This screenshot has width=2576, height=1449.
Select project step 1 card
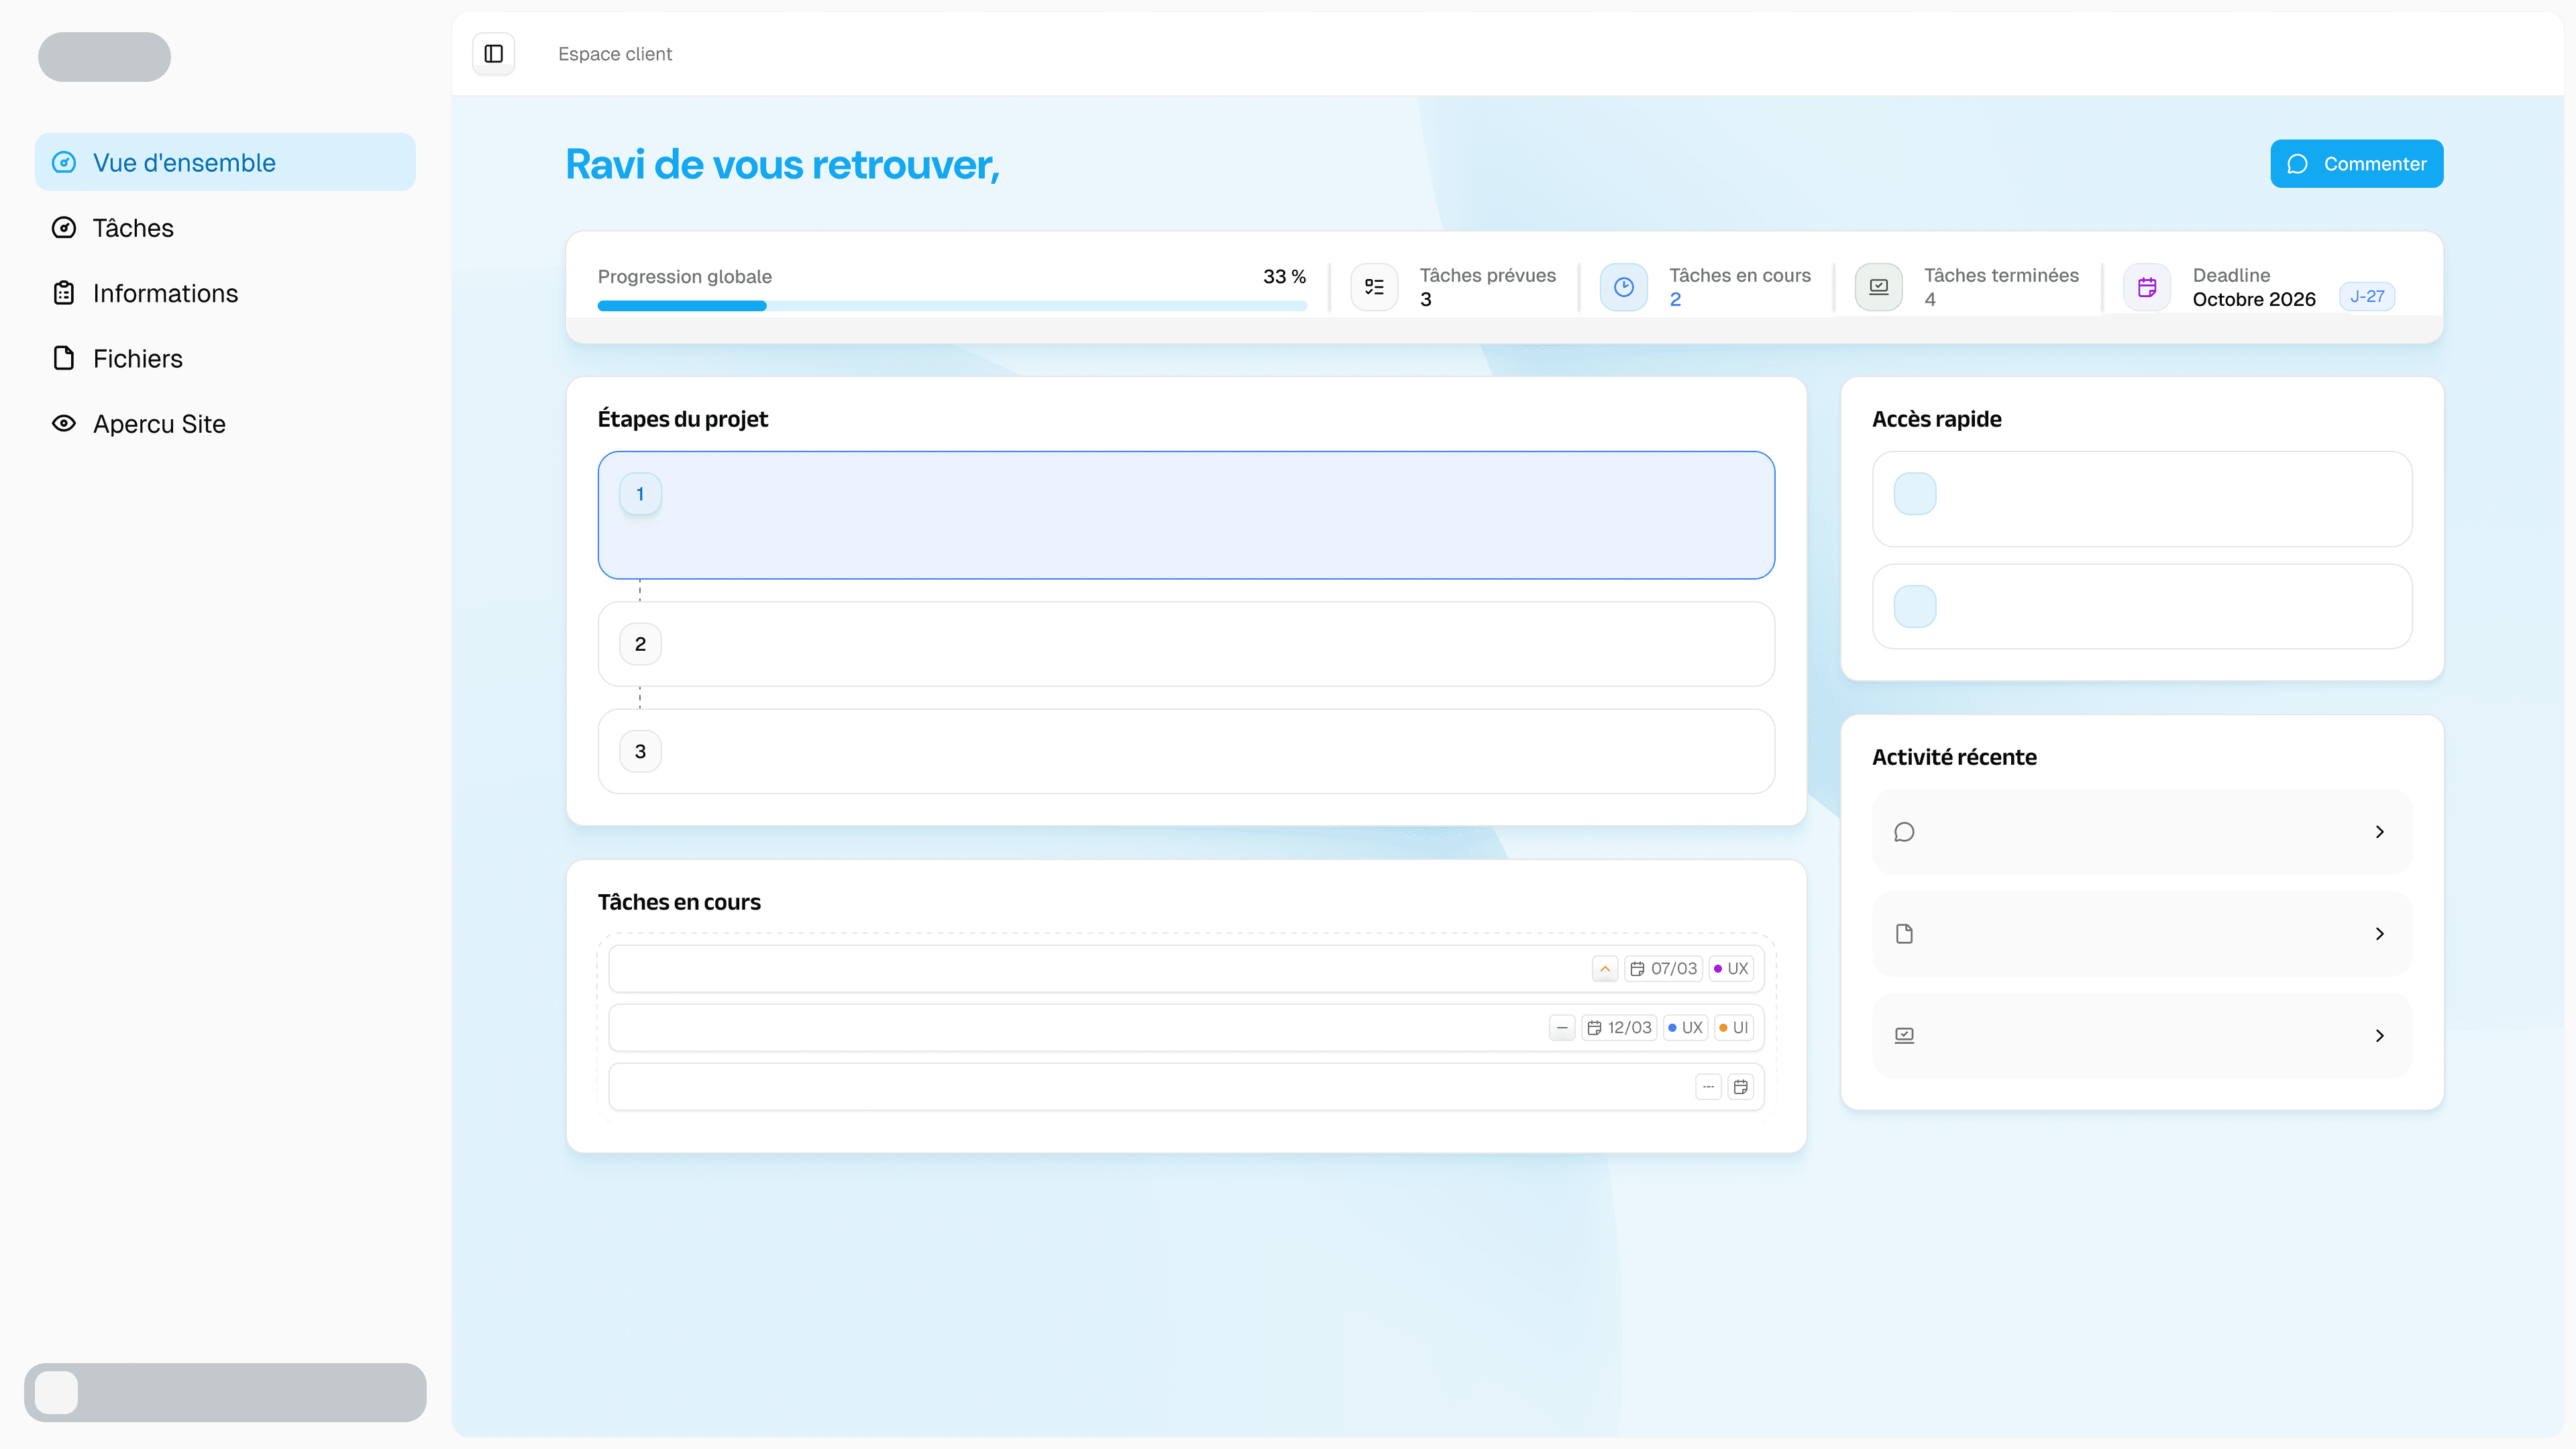click(1186, 515)
